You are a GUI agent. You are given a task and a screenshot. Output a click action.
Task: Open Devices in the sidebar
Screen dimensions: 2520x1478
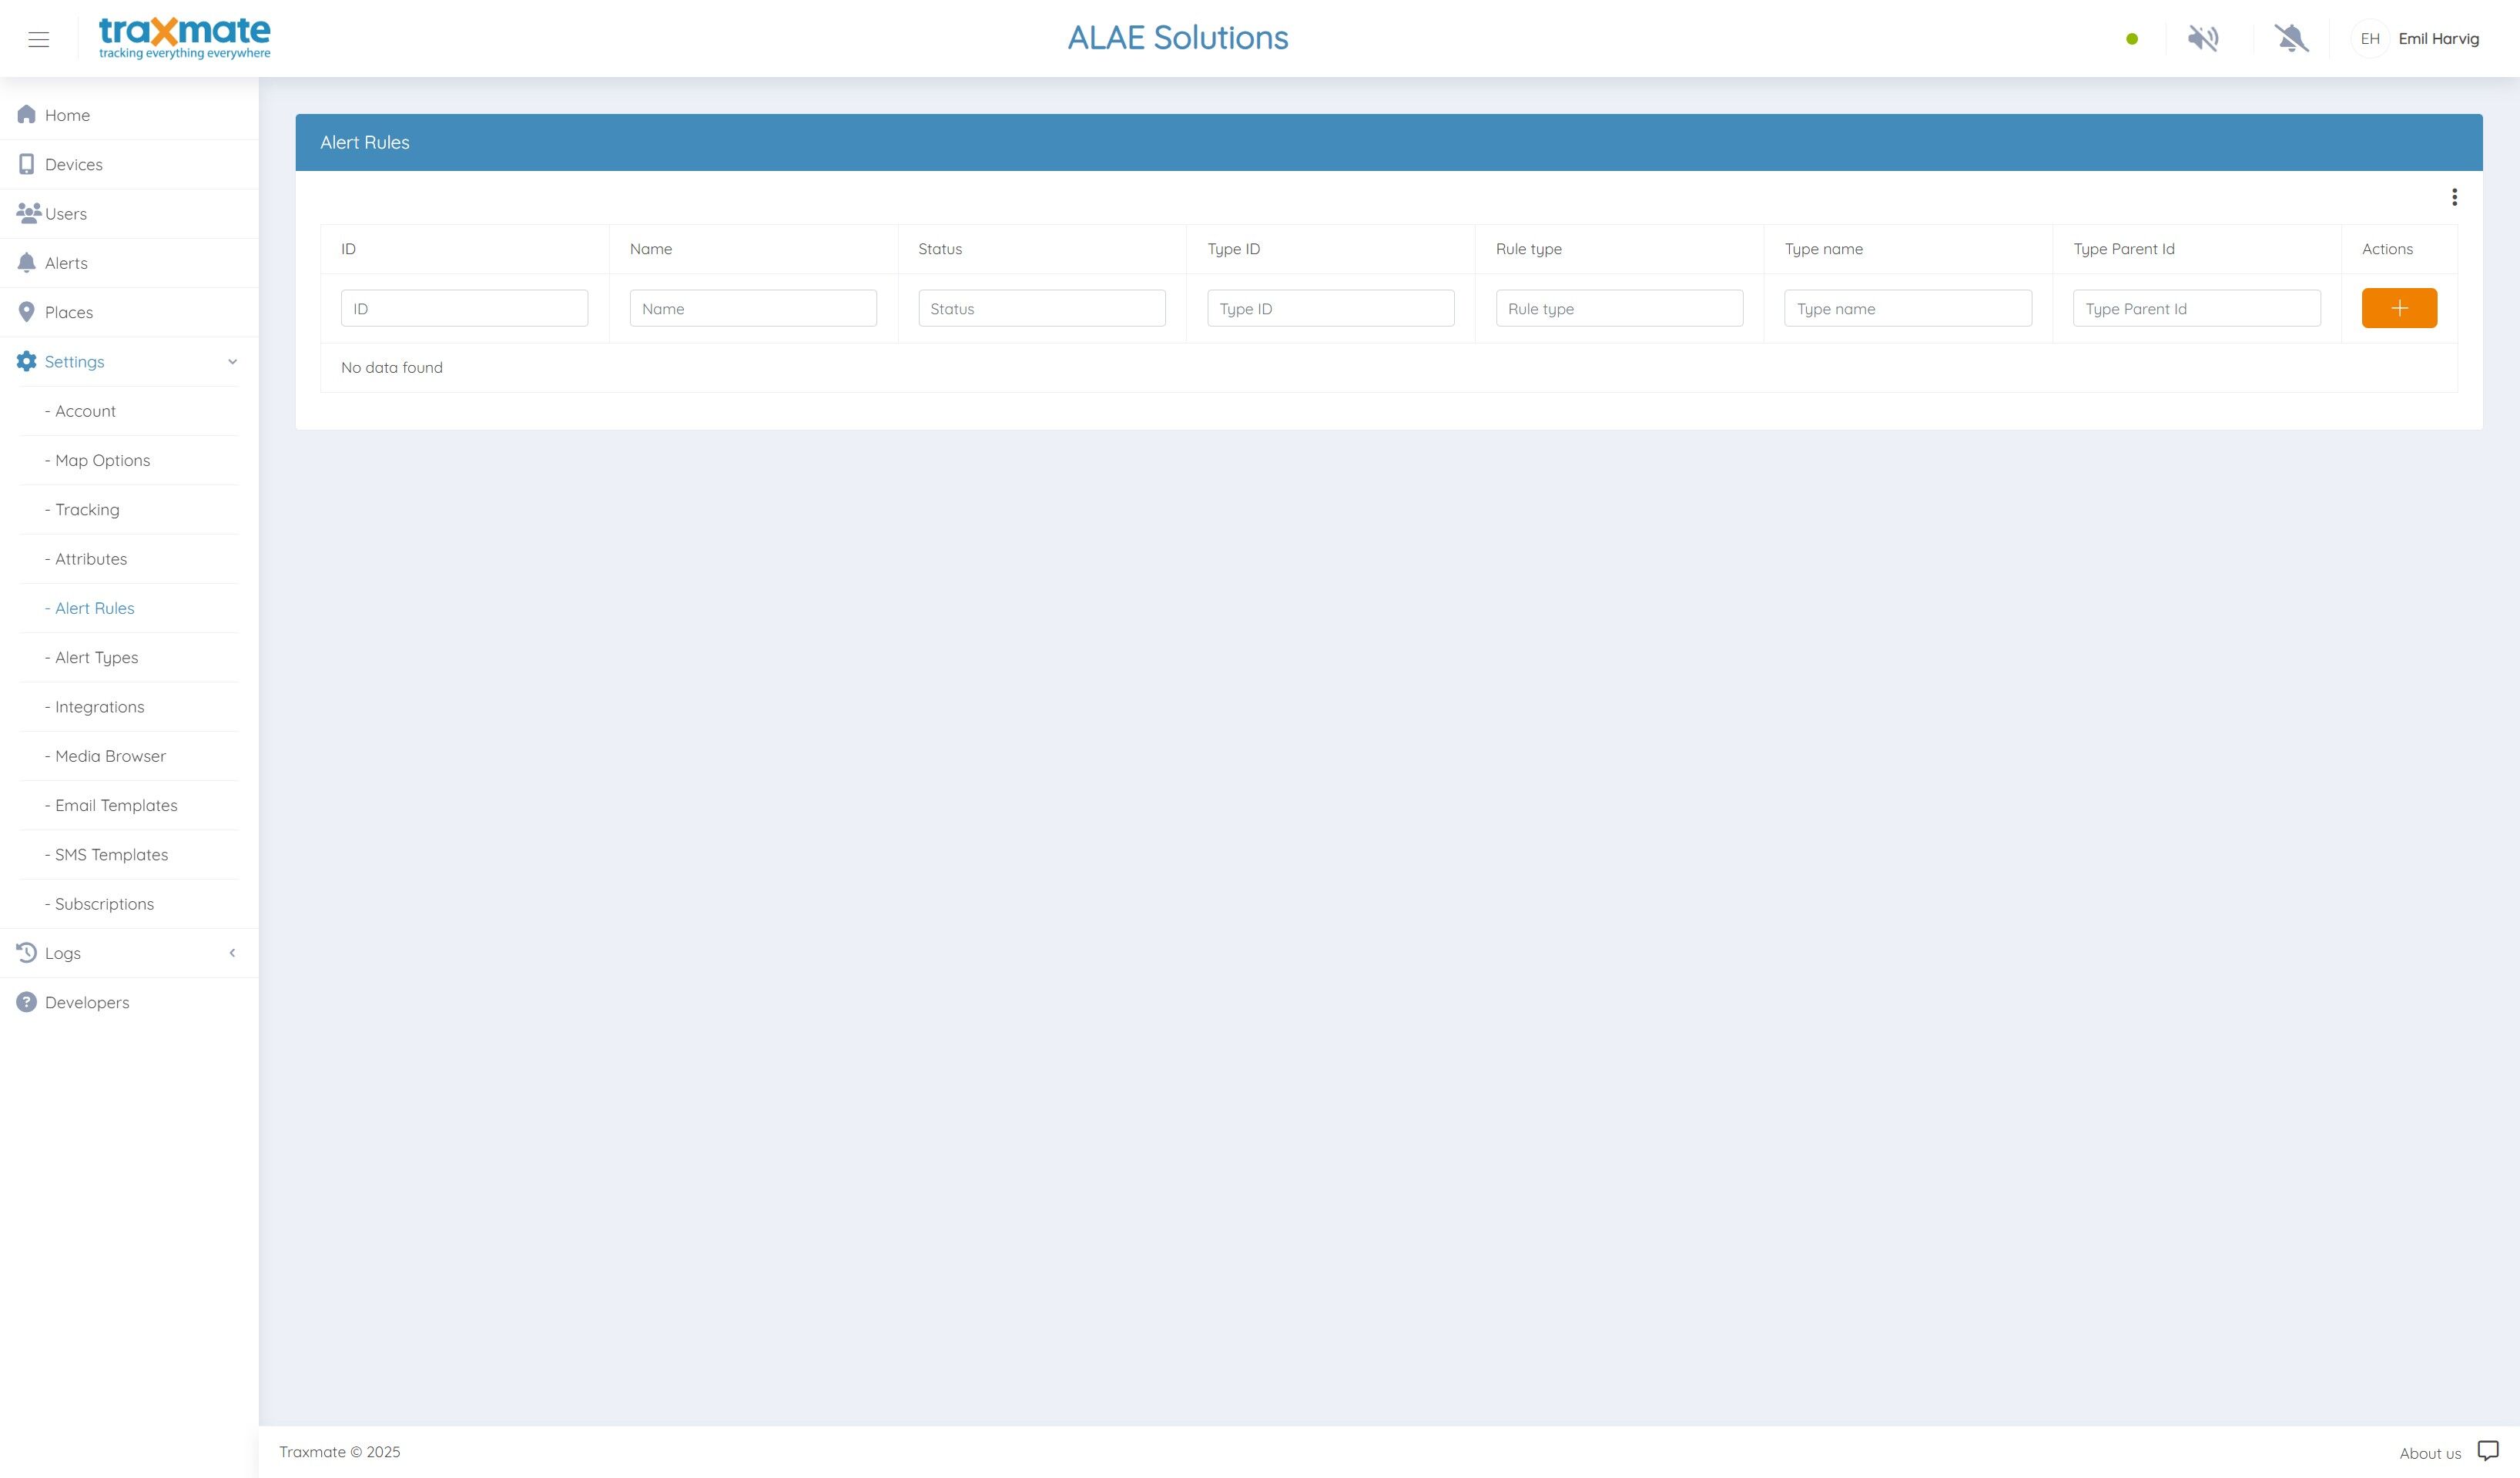(x=73, y=164)
